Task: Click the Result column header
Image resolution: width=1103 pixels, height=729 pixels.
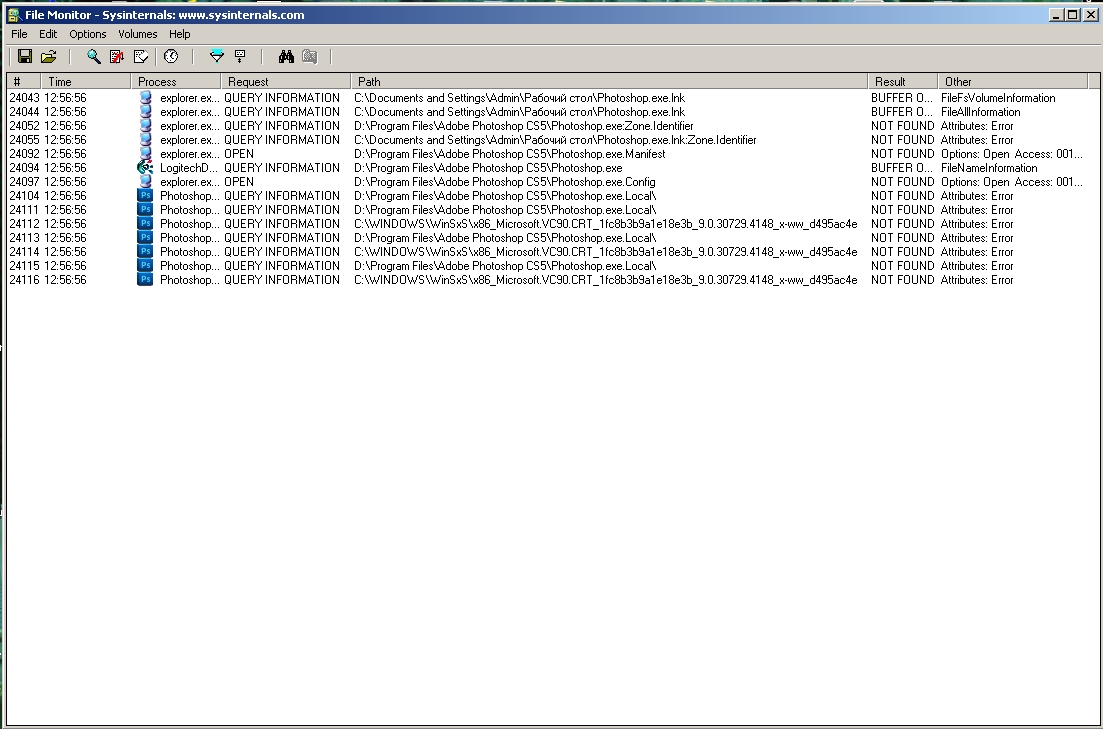Action: (x=903, y=82)
